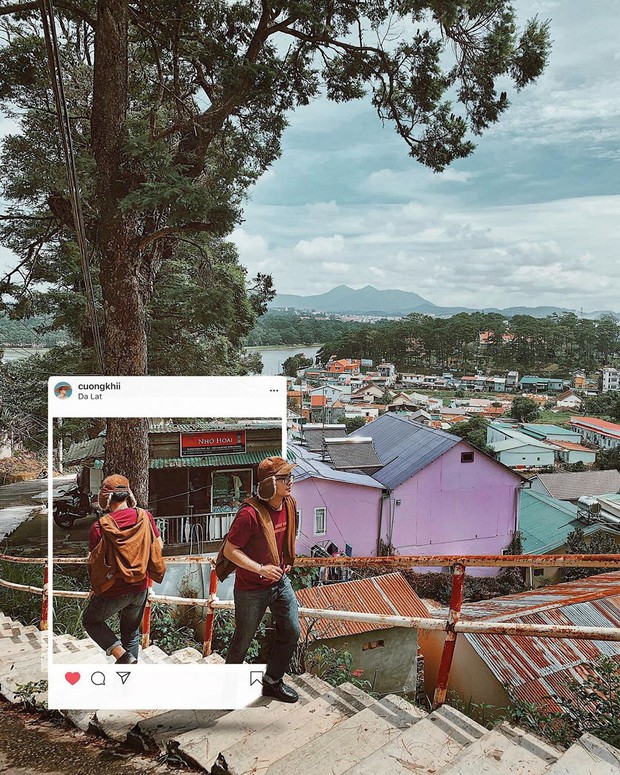Open the cuongkhii profile avatar
The image size is (620, 775).
pos(63,390)
